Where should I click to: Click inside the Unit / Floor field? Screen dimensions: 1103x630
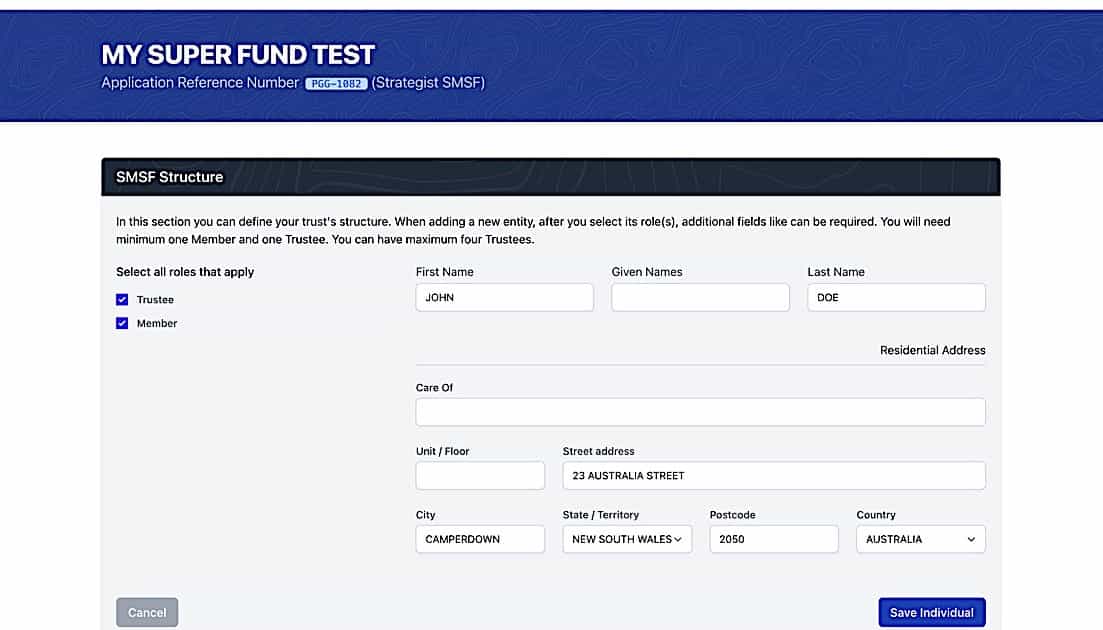(479, 475)
